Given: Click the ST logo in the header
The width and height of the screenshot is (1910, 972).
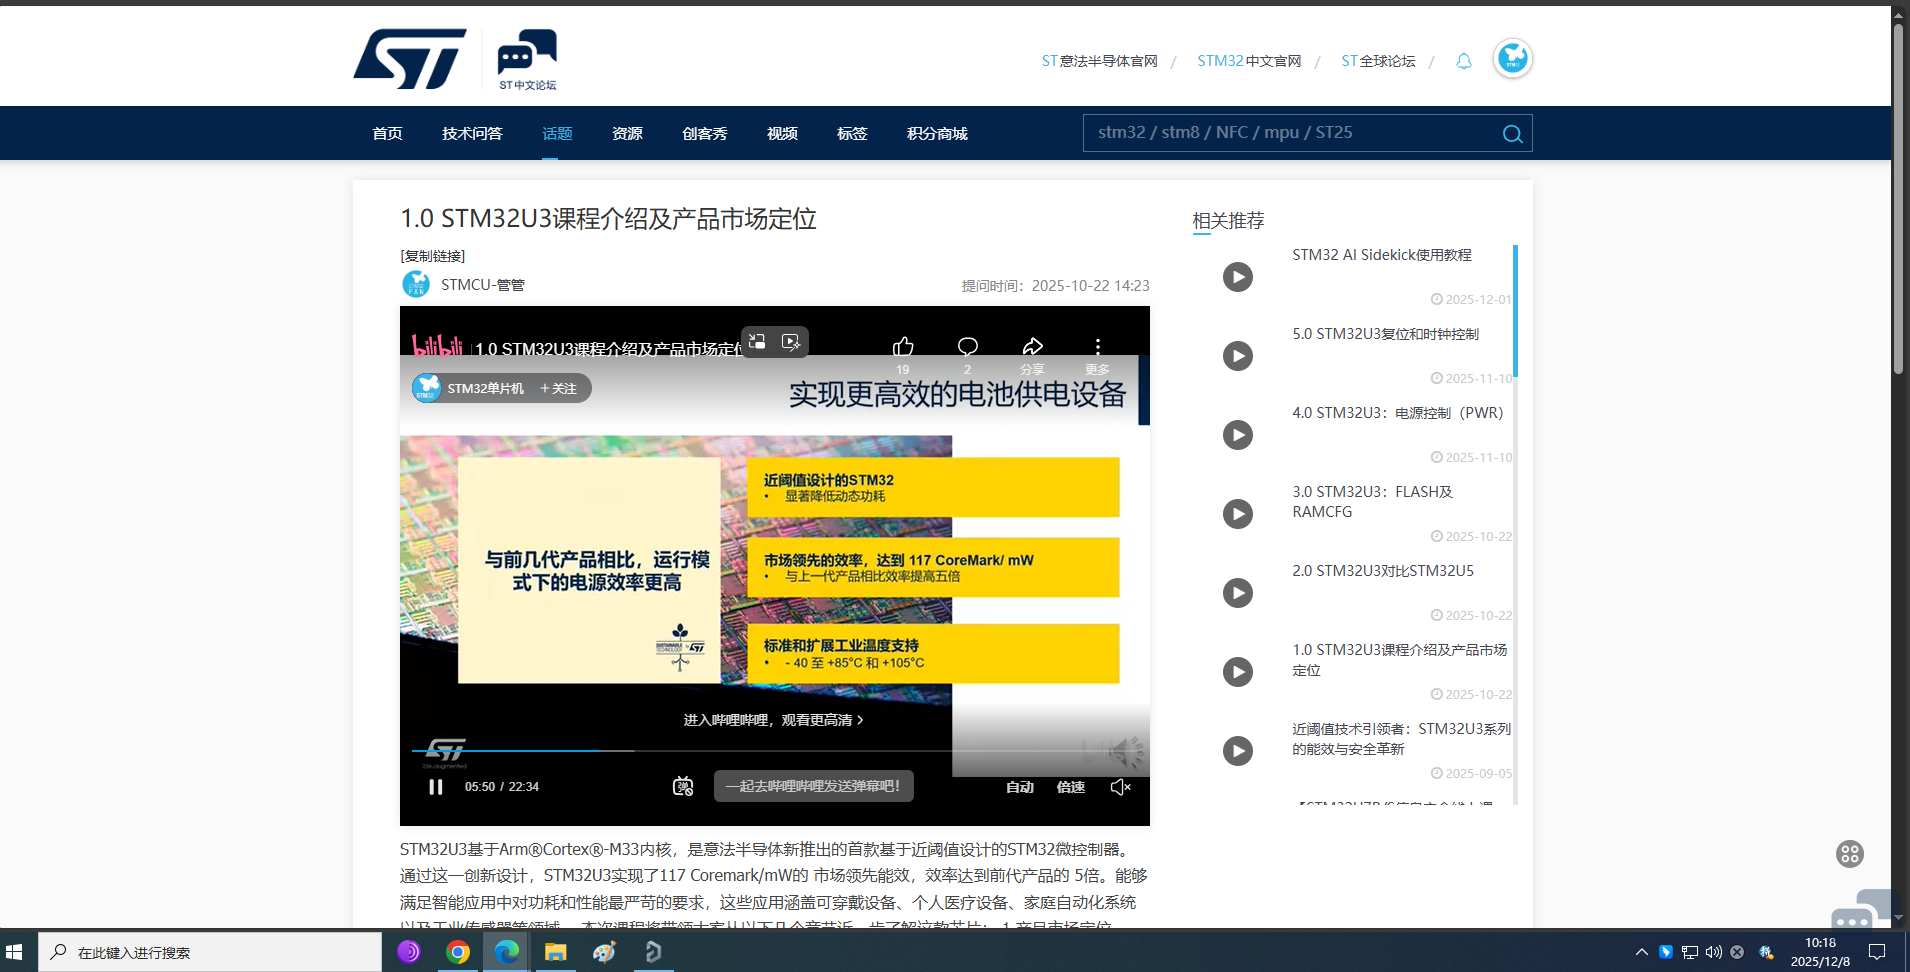Looking at the screenshot, I should [409, 59].
